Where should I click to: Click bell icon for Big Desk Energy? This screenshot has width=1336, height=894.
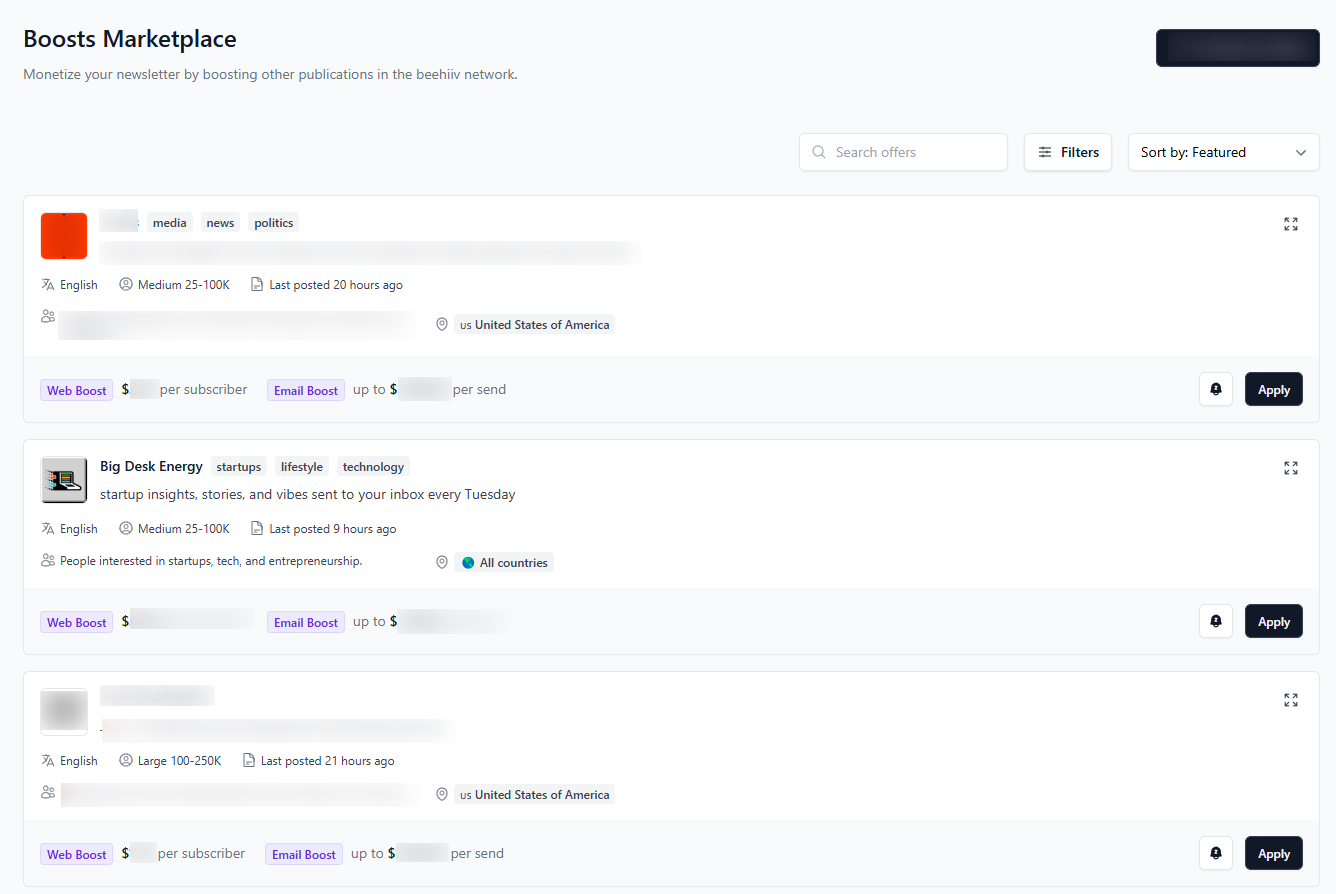point(1215,621)
